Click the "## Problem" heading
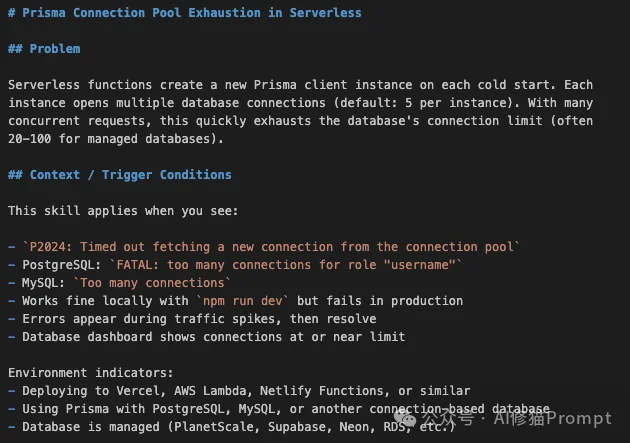630x443 pixels. coord(44,49)
